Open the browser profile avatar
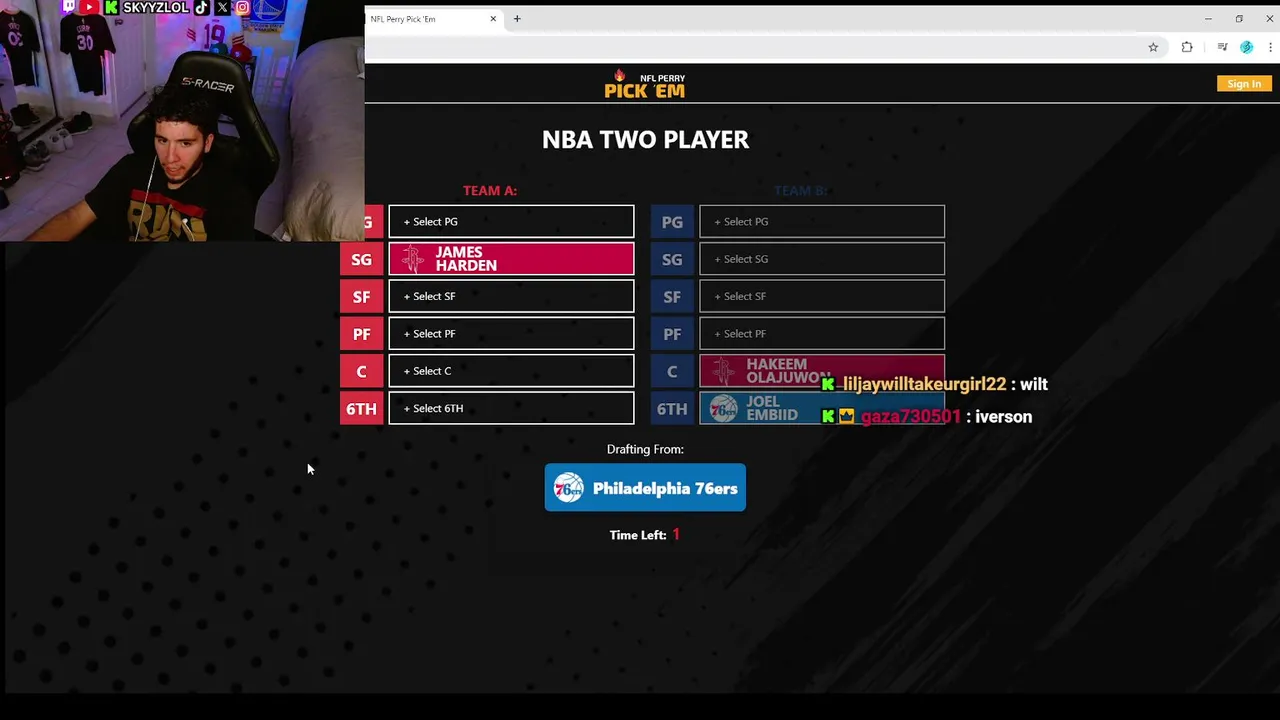This screenshot has width=1280, height=720. (x=1246, y=47)
